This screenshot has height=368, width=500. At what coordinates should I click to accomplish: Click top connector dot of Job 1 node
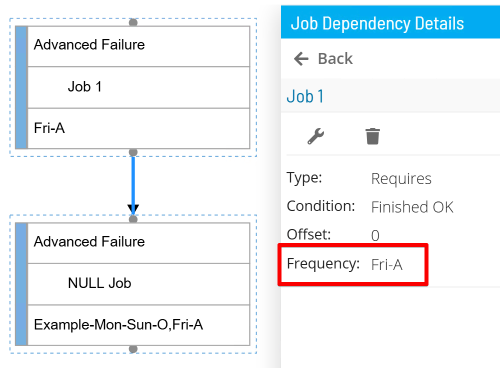tap(133, 22)
